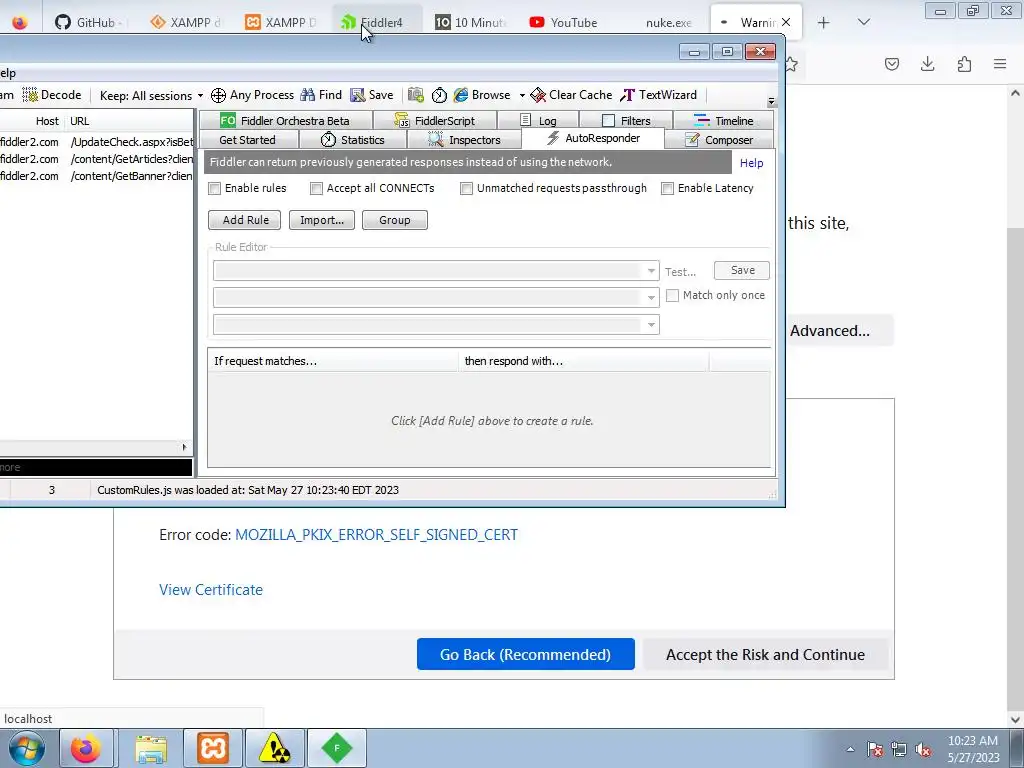Open the Timeline tab
Viewport: 1024px width, 768px height.
pos(724,121)
